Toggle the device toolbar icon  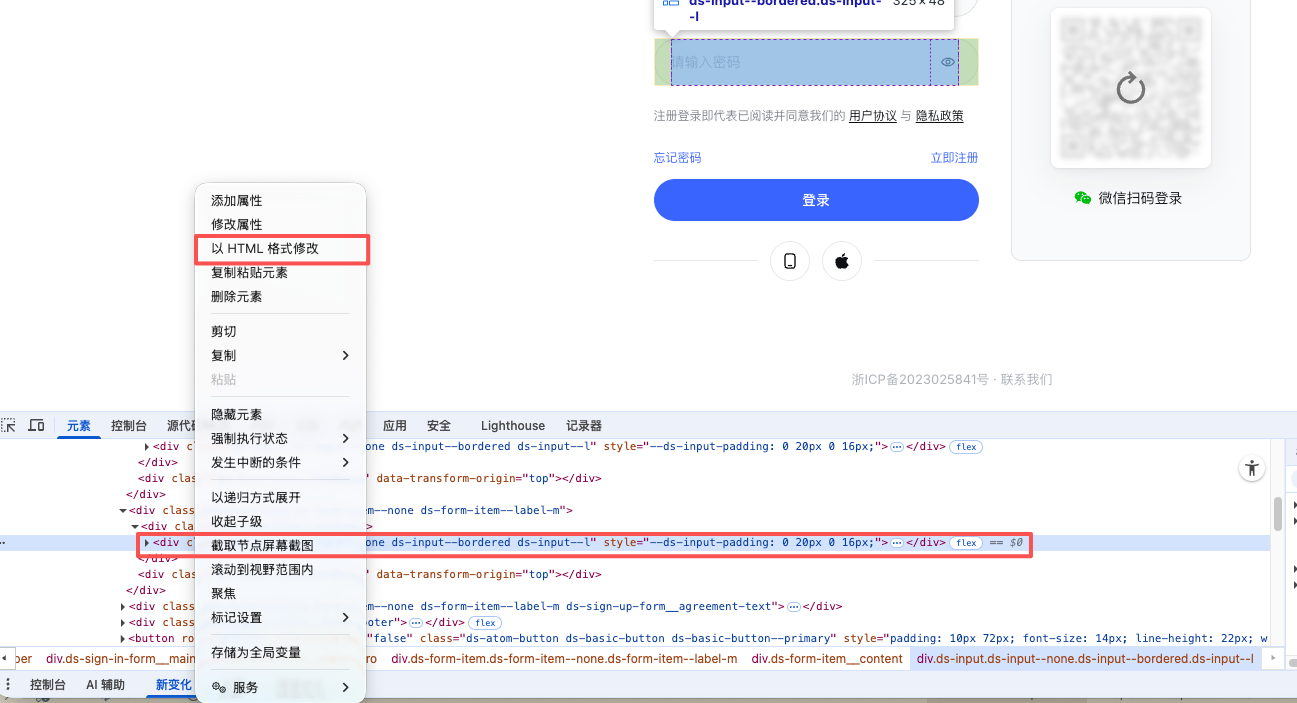[x=36, y=425]
